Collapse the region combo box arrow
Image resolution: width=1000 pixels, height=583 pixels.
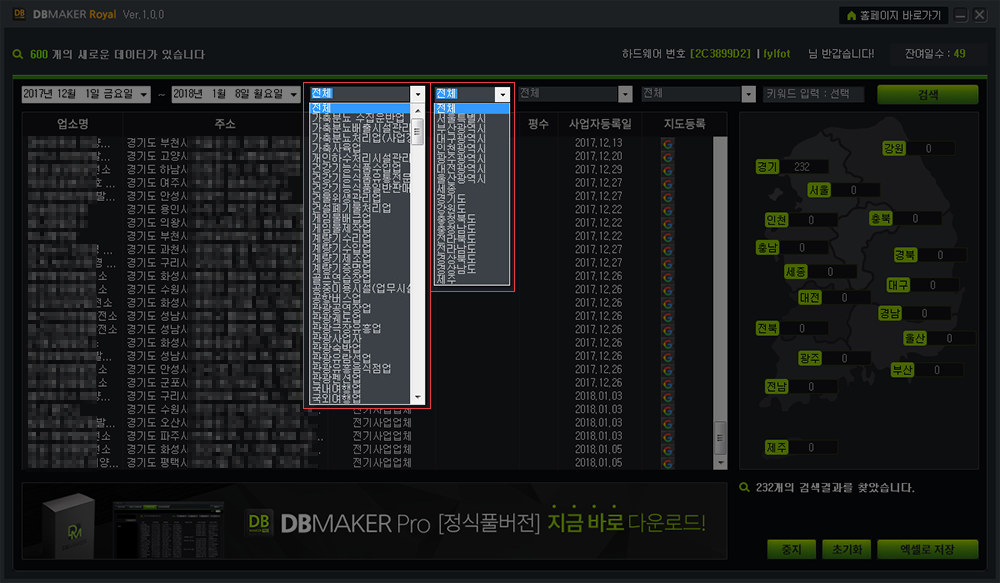tap(503, 94)
